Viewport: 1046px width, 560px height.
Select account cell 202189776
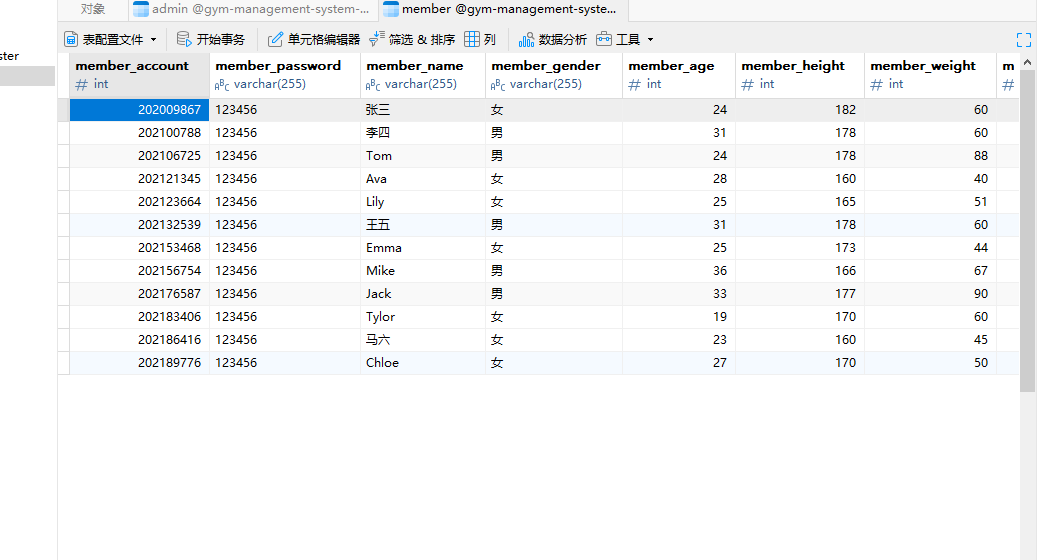point(139,363)
